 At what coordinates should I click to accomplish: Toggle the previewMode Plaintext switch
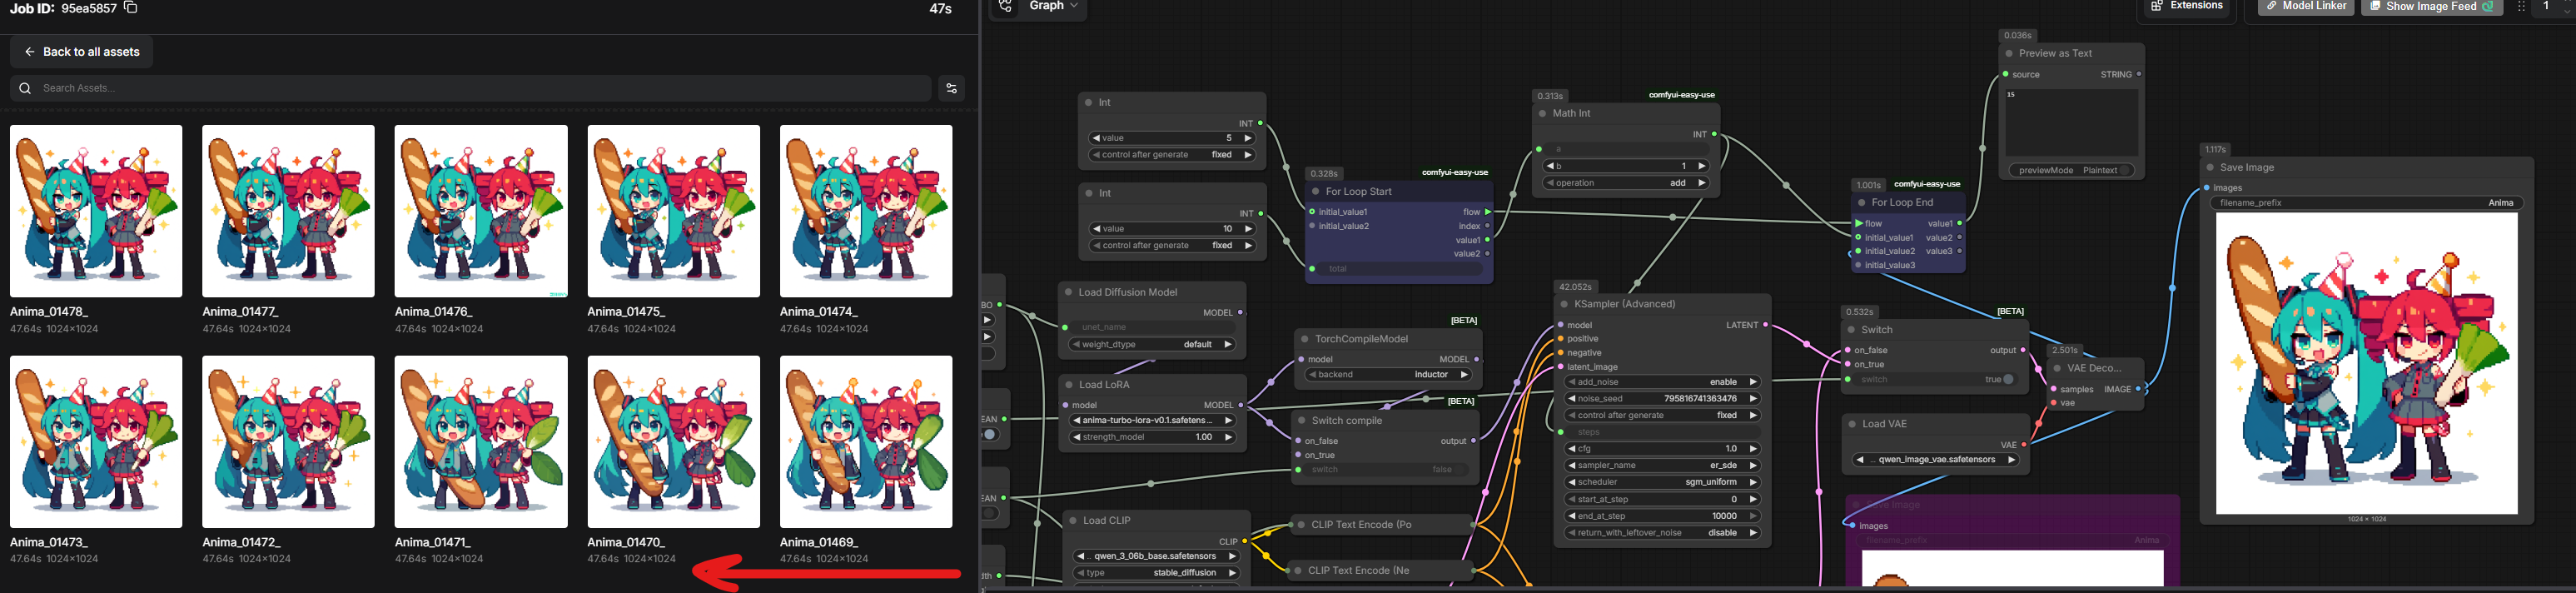pos(2125,170)
